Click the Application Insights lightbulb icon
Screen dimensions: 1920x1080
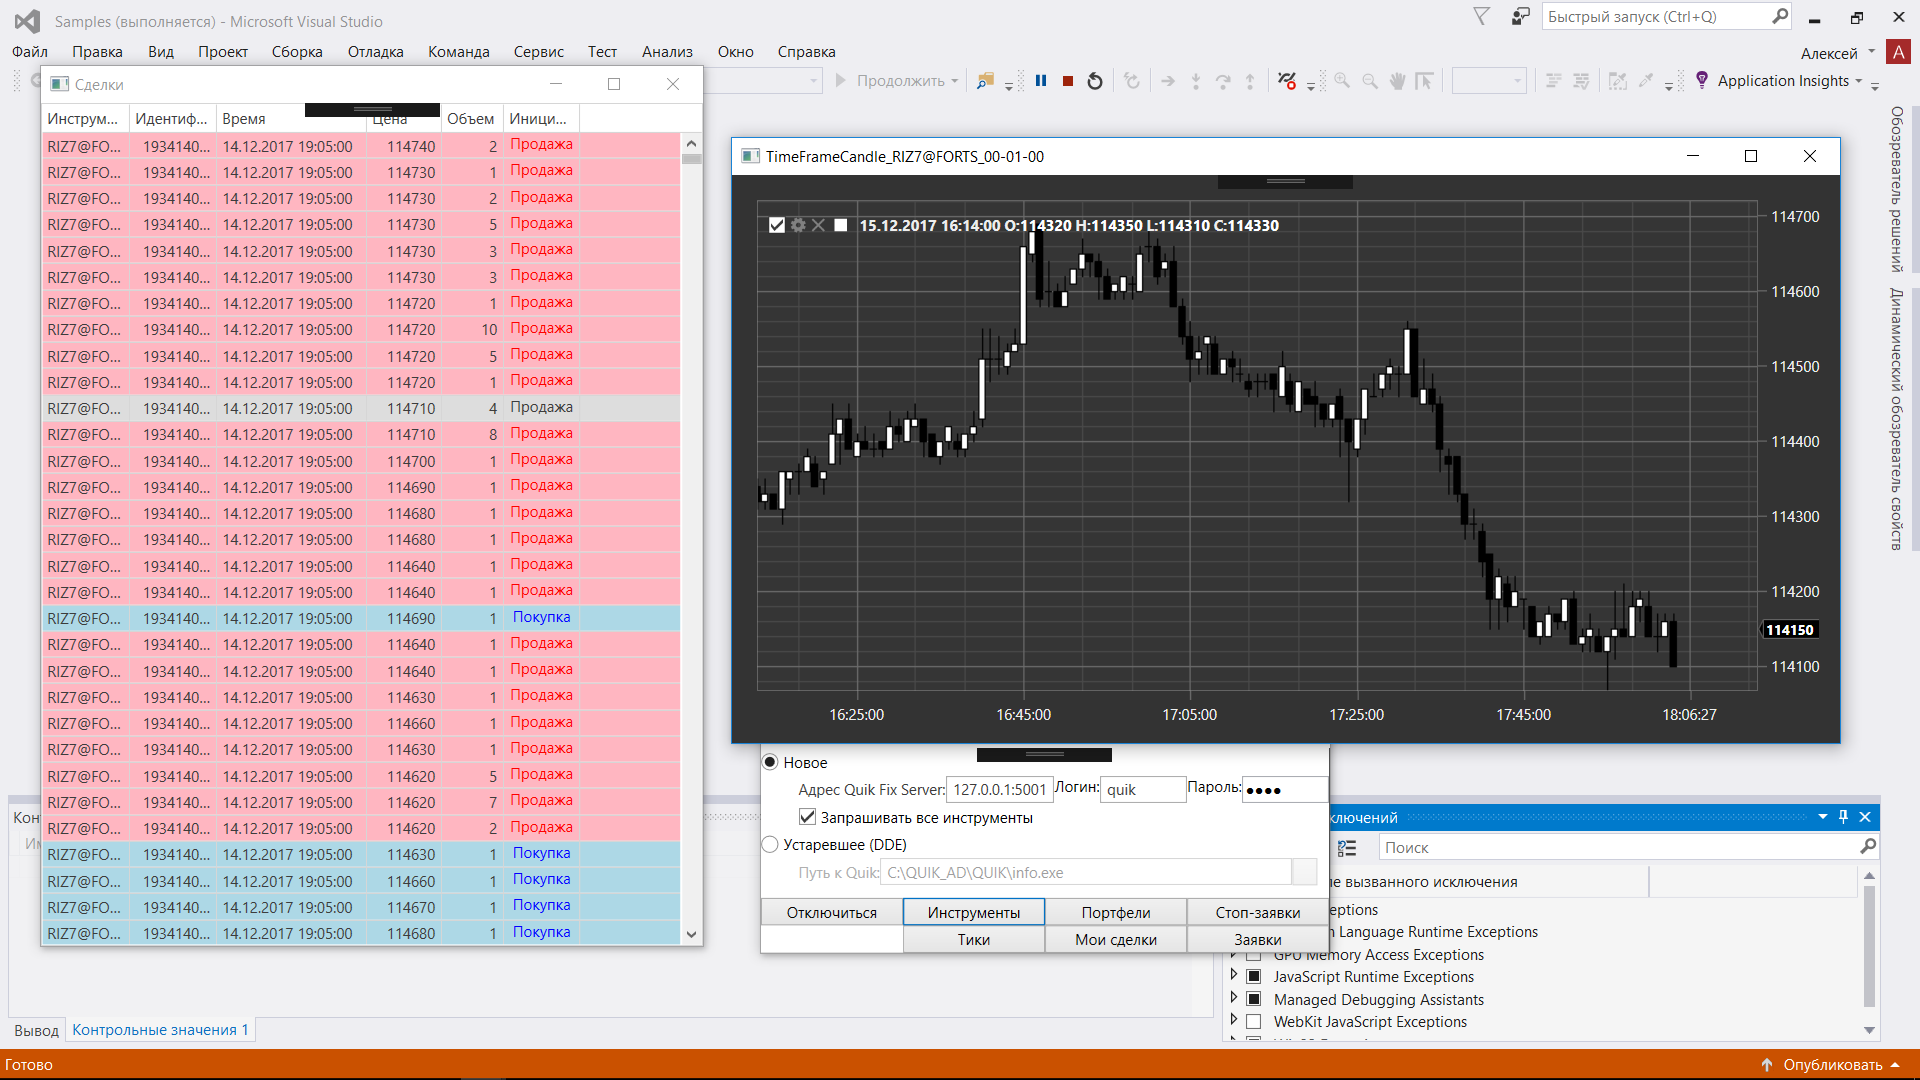[x=1702, y=80]
